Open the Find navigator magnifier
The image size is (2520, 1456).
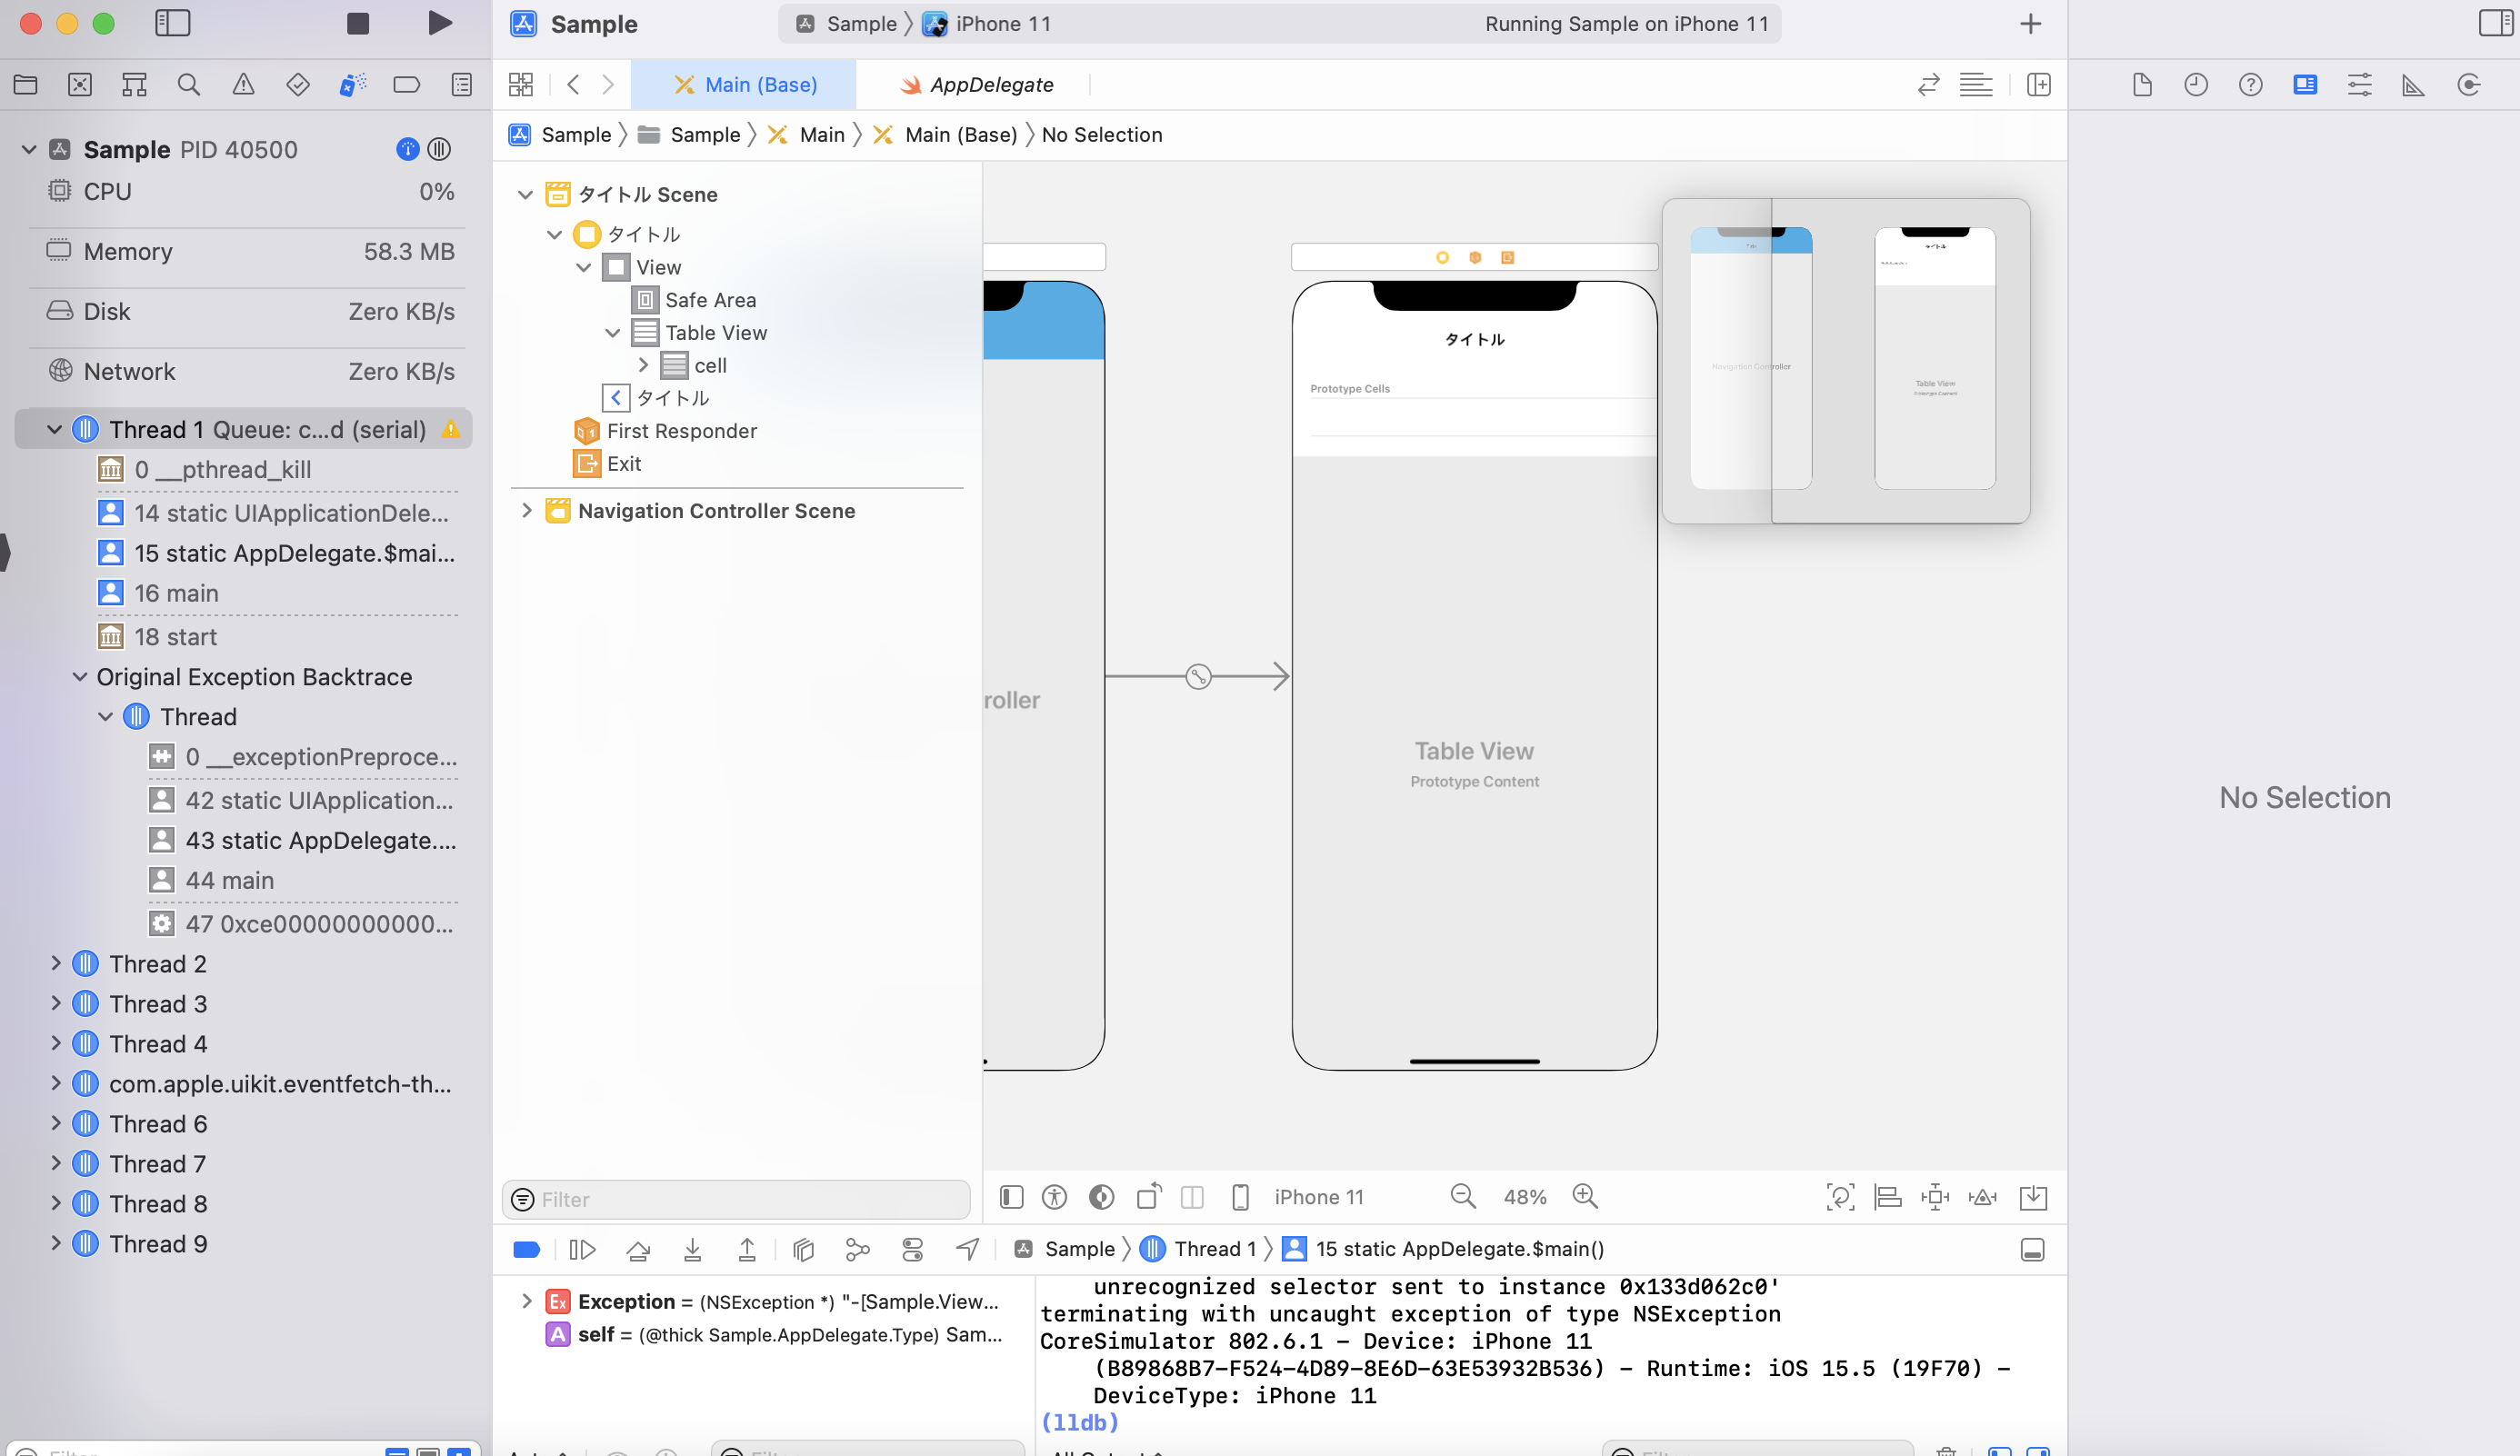188,85
